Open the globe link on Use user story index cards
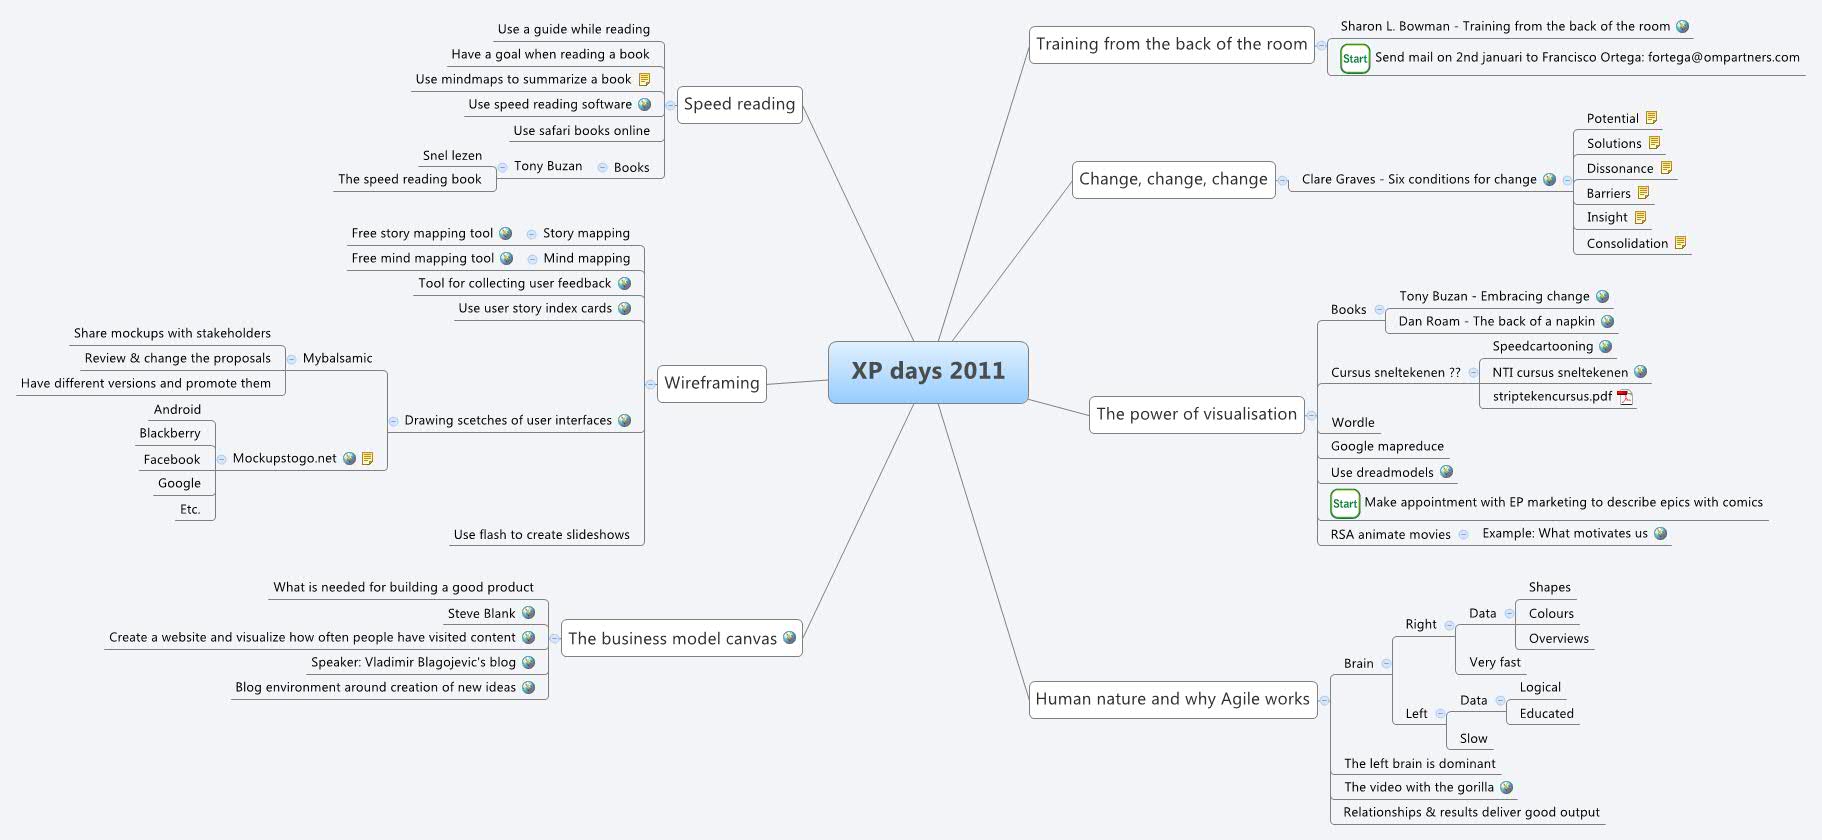The image size is (1822, 840). tap(624, 308)
